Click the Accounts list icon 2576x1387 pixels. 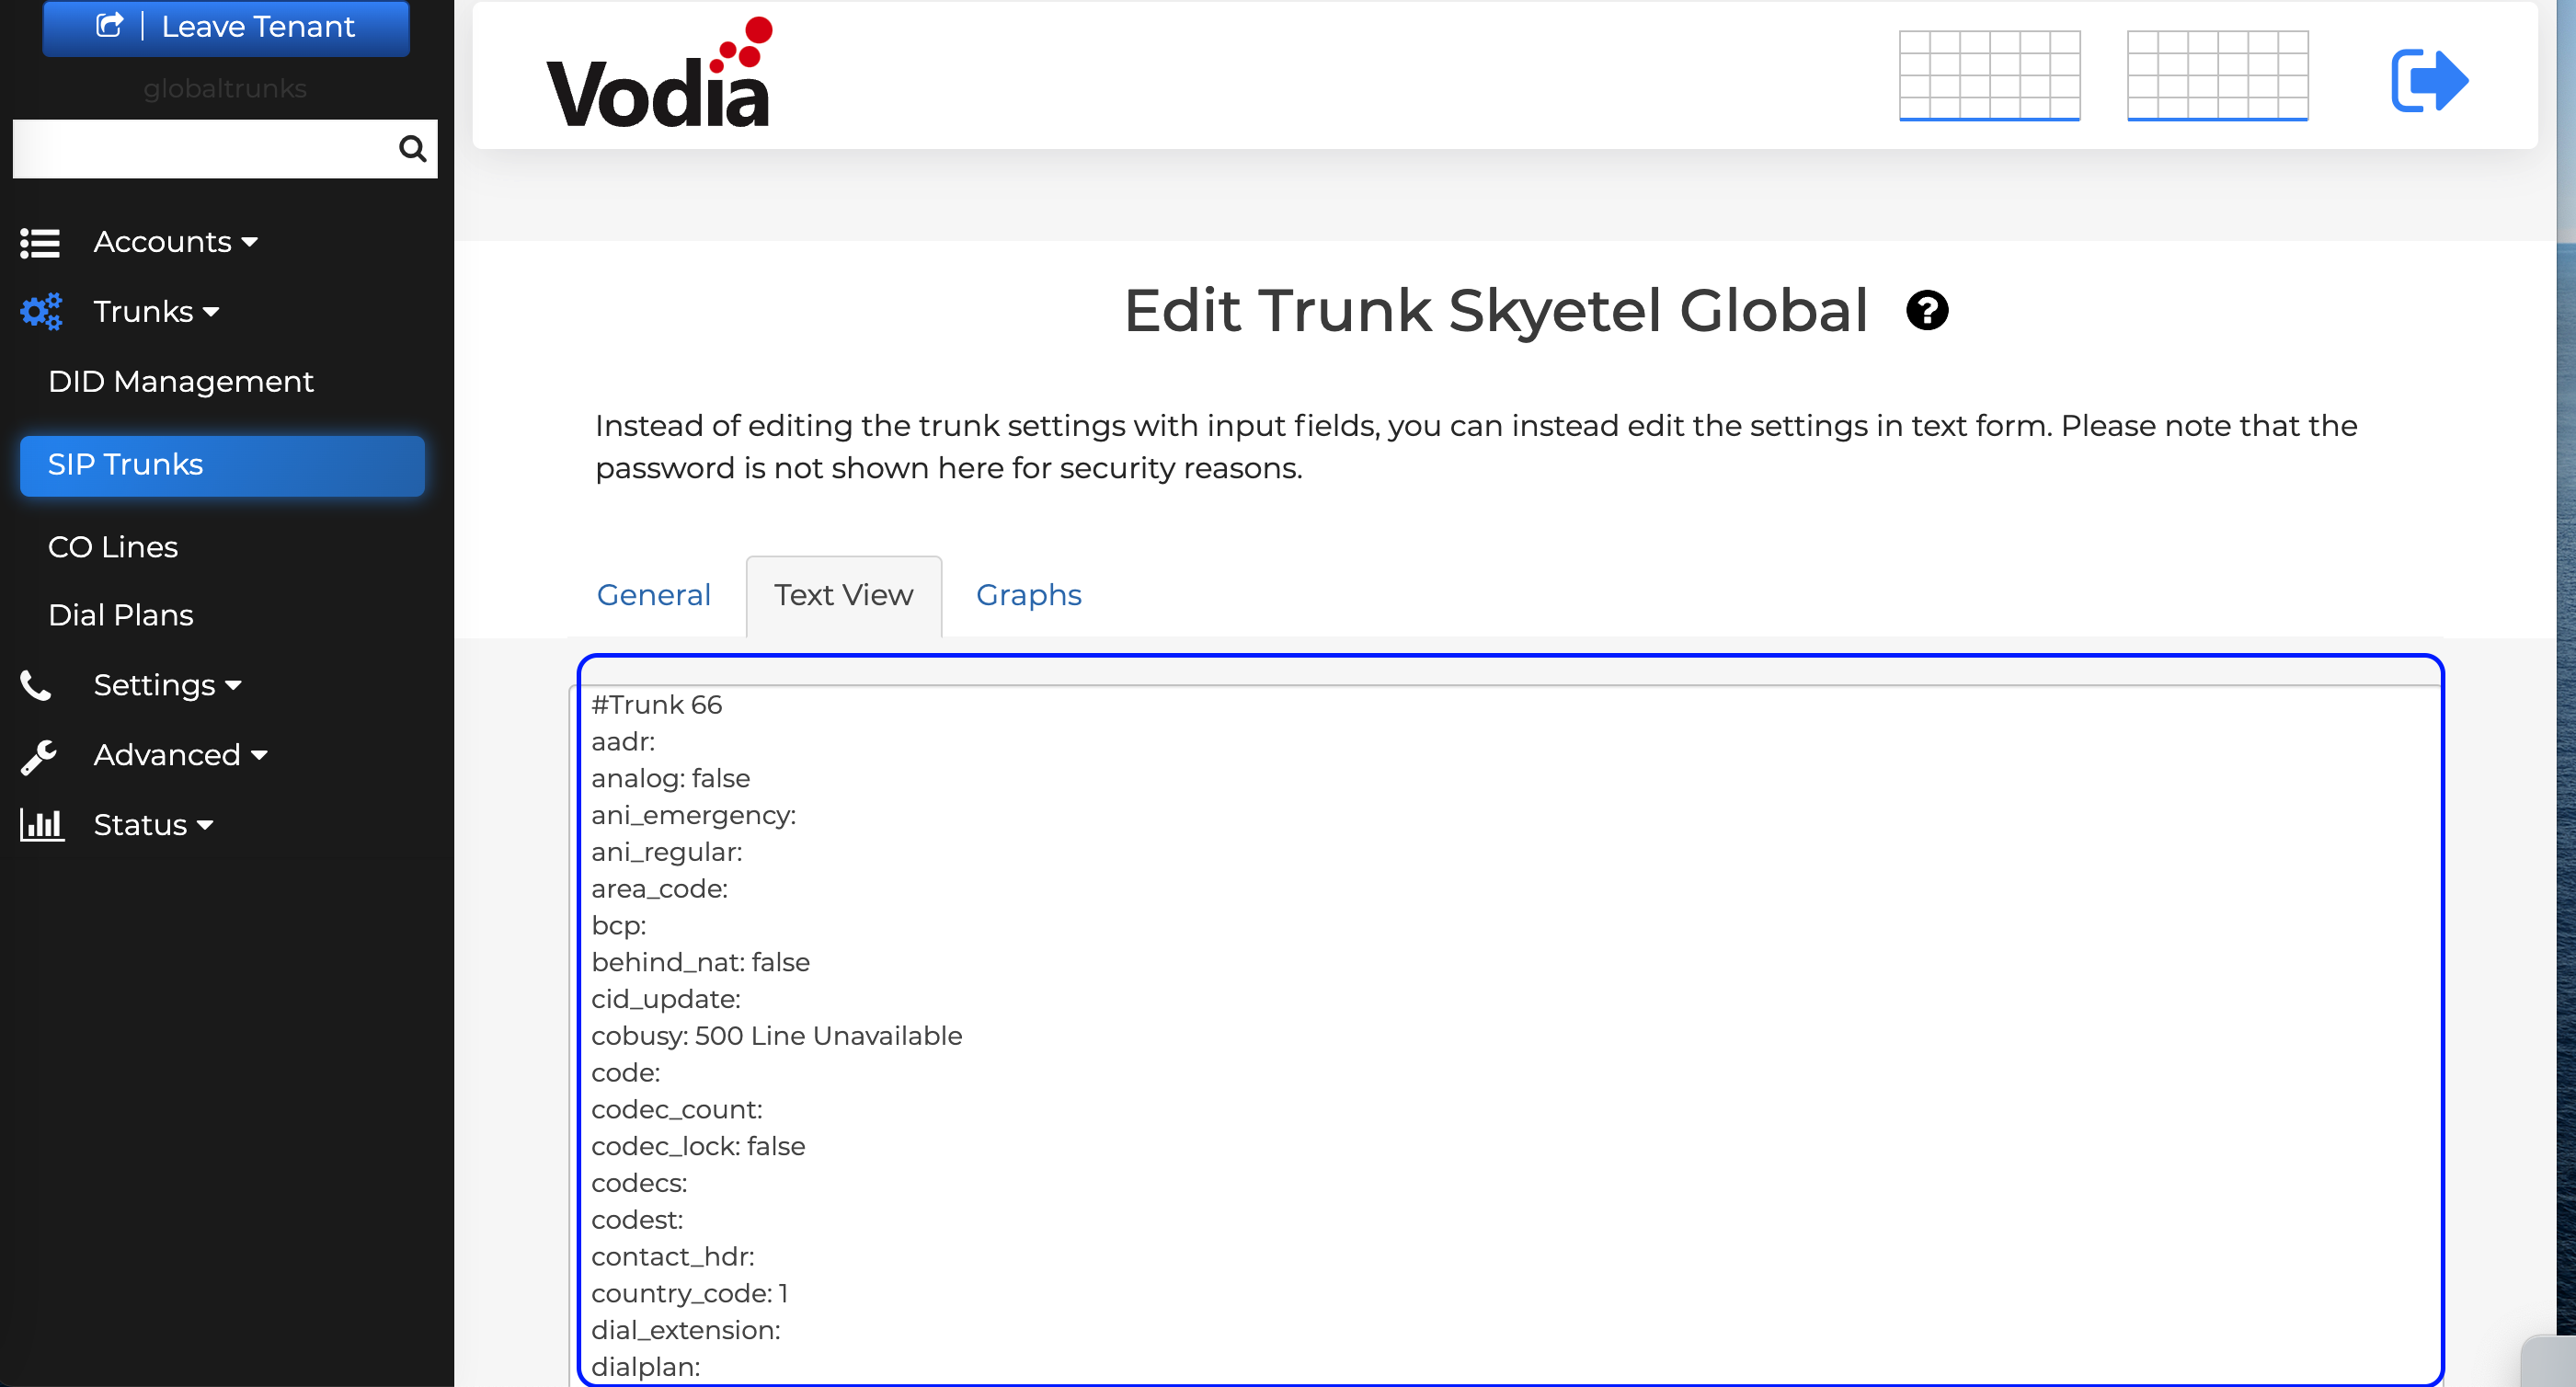(40, 242)
